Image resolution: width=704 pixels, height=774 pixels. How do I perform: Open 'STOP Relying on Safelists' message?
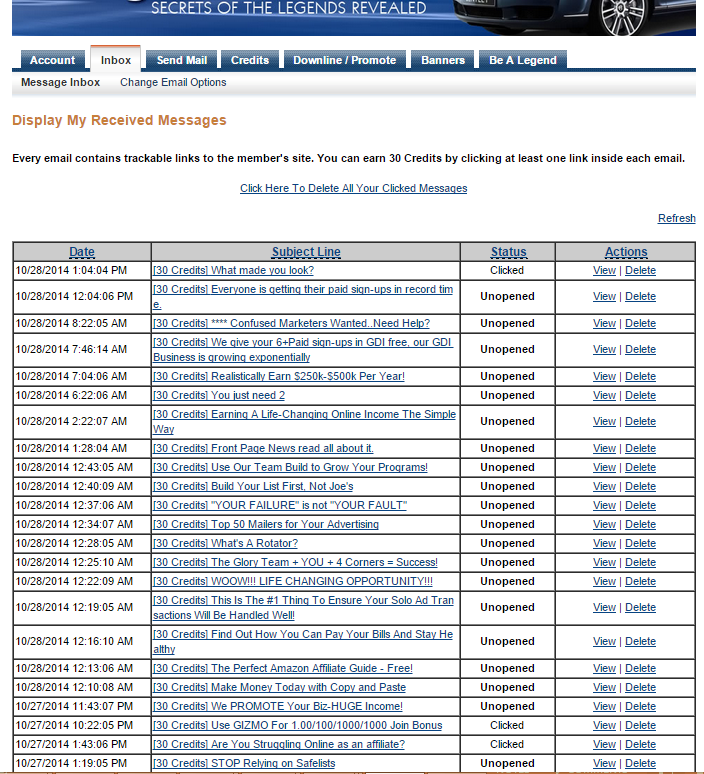coord(244,764)
